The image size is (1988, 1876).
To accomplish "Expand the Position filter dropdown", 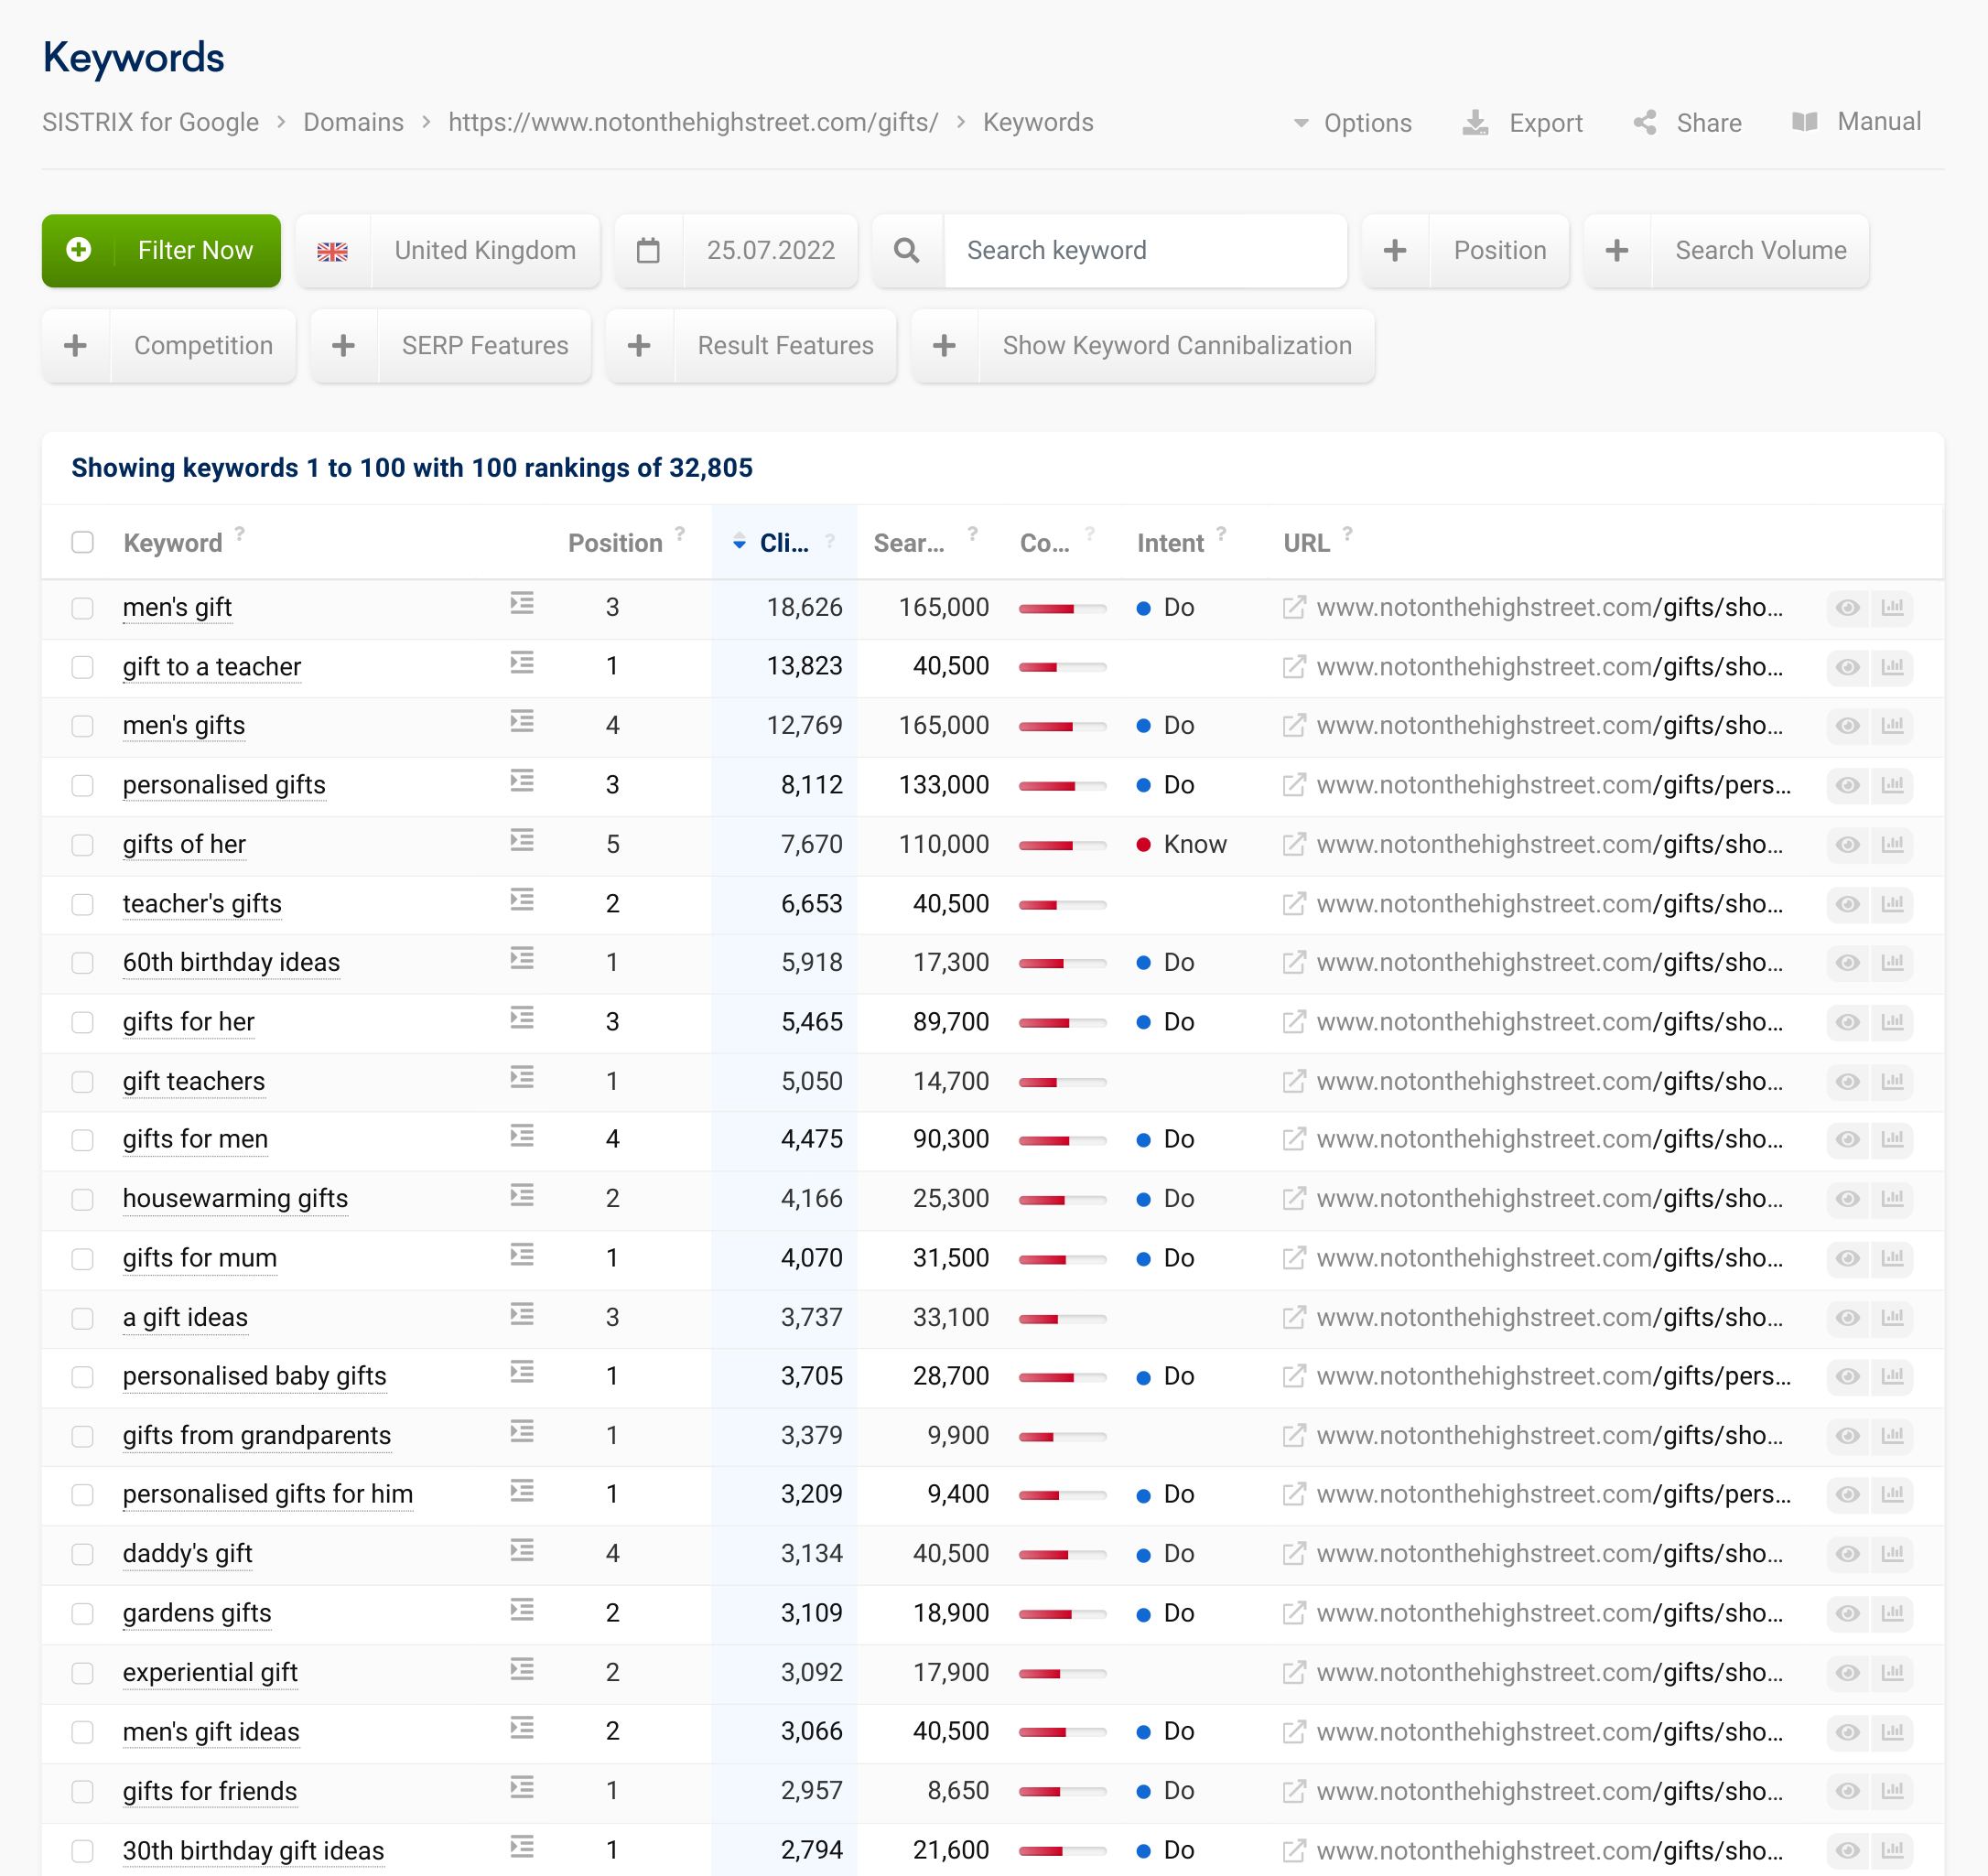I will click(1499, 251).
